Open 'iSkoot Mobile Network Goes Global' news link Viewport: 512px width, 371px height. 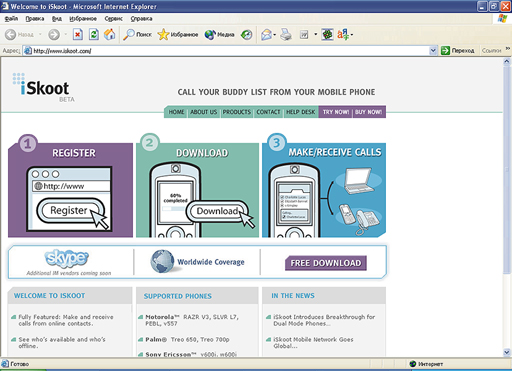click(x=313, y=342)
